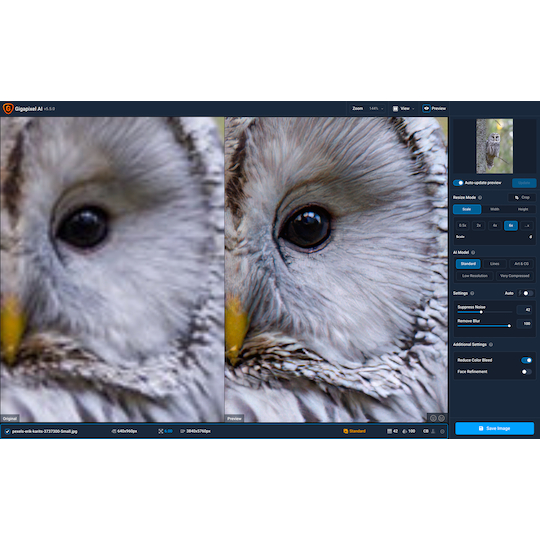Uncheck the image file checkbox in list
Screen dimensions: 540x540
[7, 431]
